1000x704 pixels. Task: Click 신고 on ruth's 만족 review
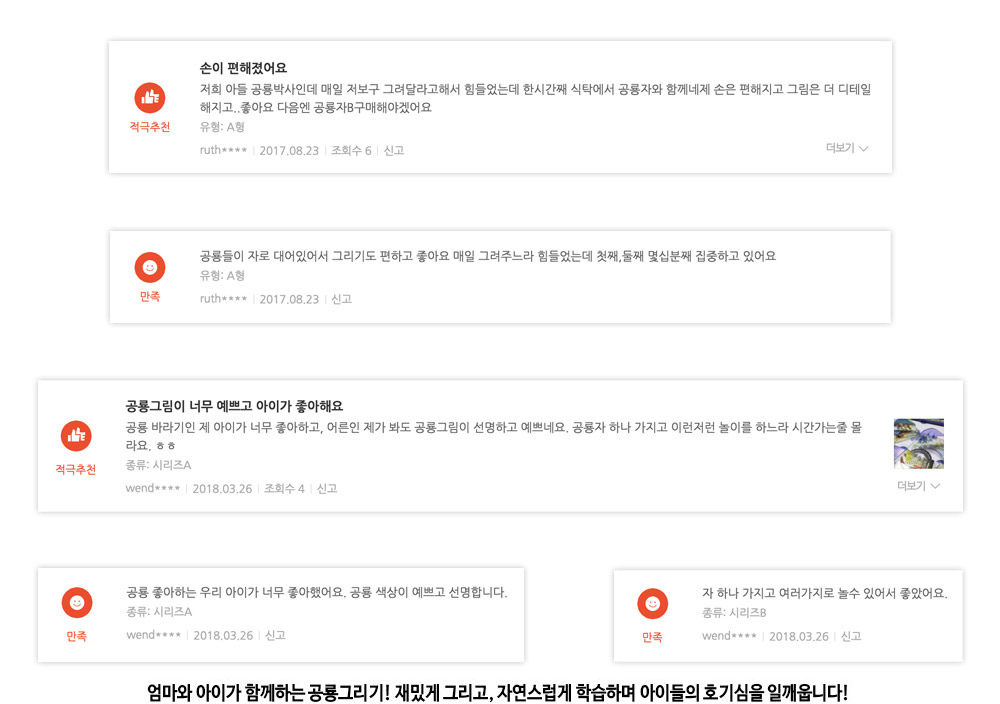341,299
